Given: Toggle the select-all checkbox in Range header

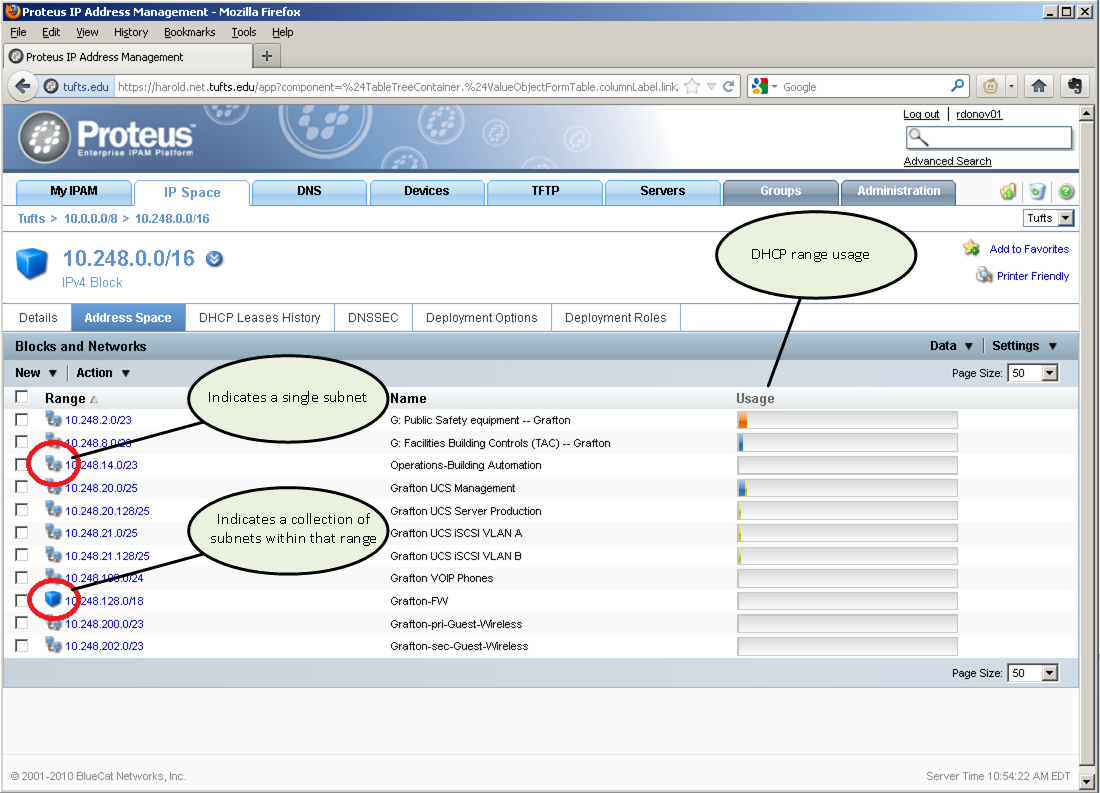Looking at the screenshot, I should pos(22,397).
